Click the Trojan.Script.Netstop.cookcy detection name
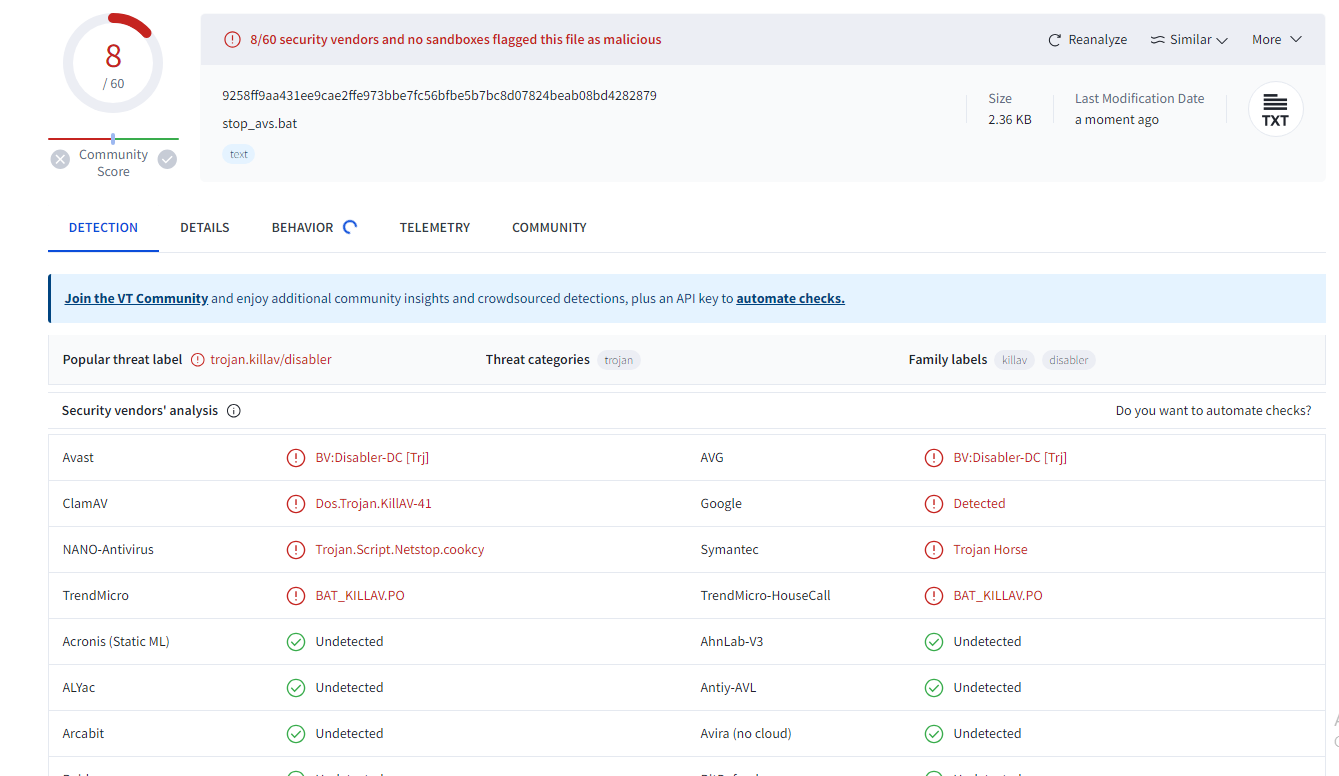Image resolution: width=1339 pixels, height=776 pixels. point(400,550)
